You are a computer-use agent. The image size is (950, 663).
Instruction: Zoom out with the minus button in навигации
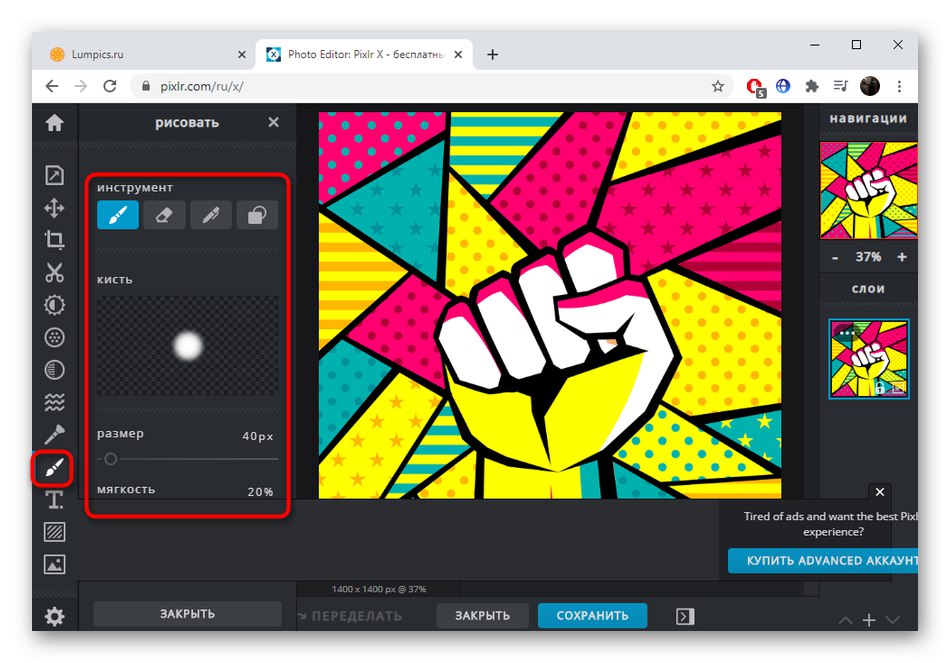pos(834,257)
